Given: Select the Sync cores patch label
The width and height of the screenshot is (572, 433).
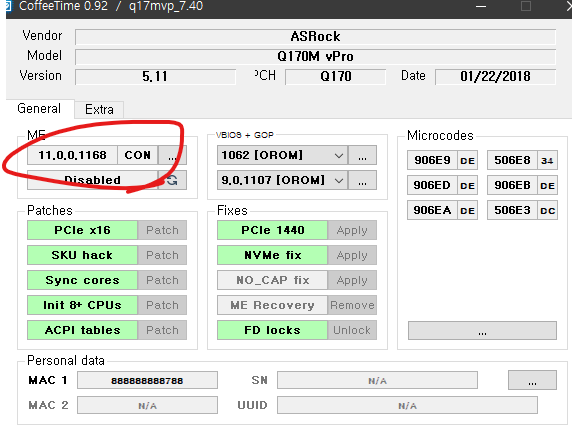Looking at the screenshot, I should coord(82,280).
